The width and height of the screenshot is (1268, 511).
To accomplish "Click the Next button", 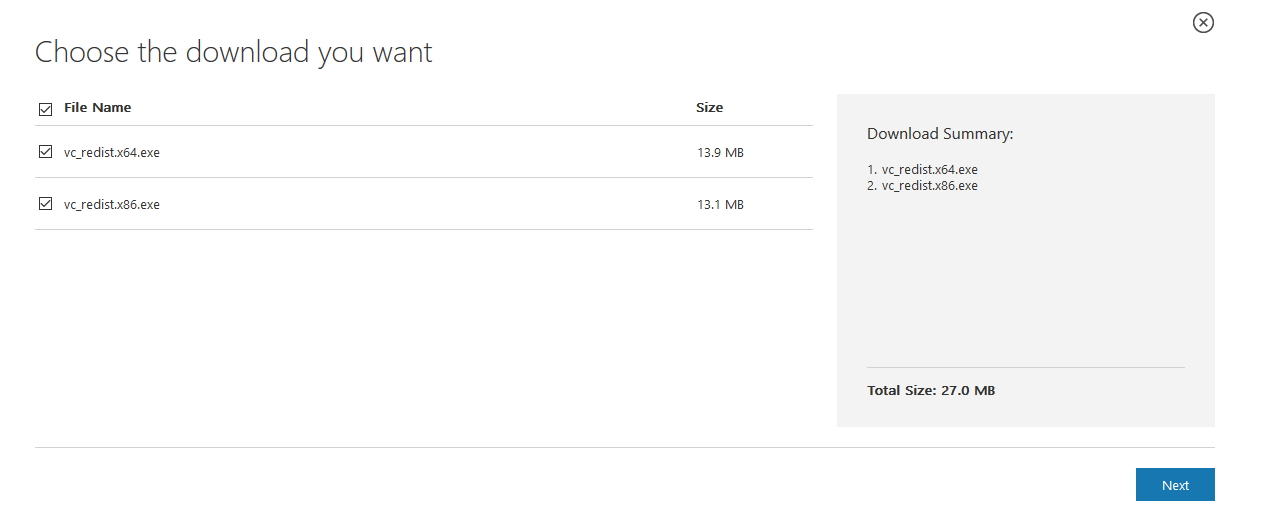I will pos(1175,485).
